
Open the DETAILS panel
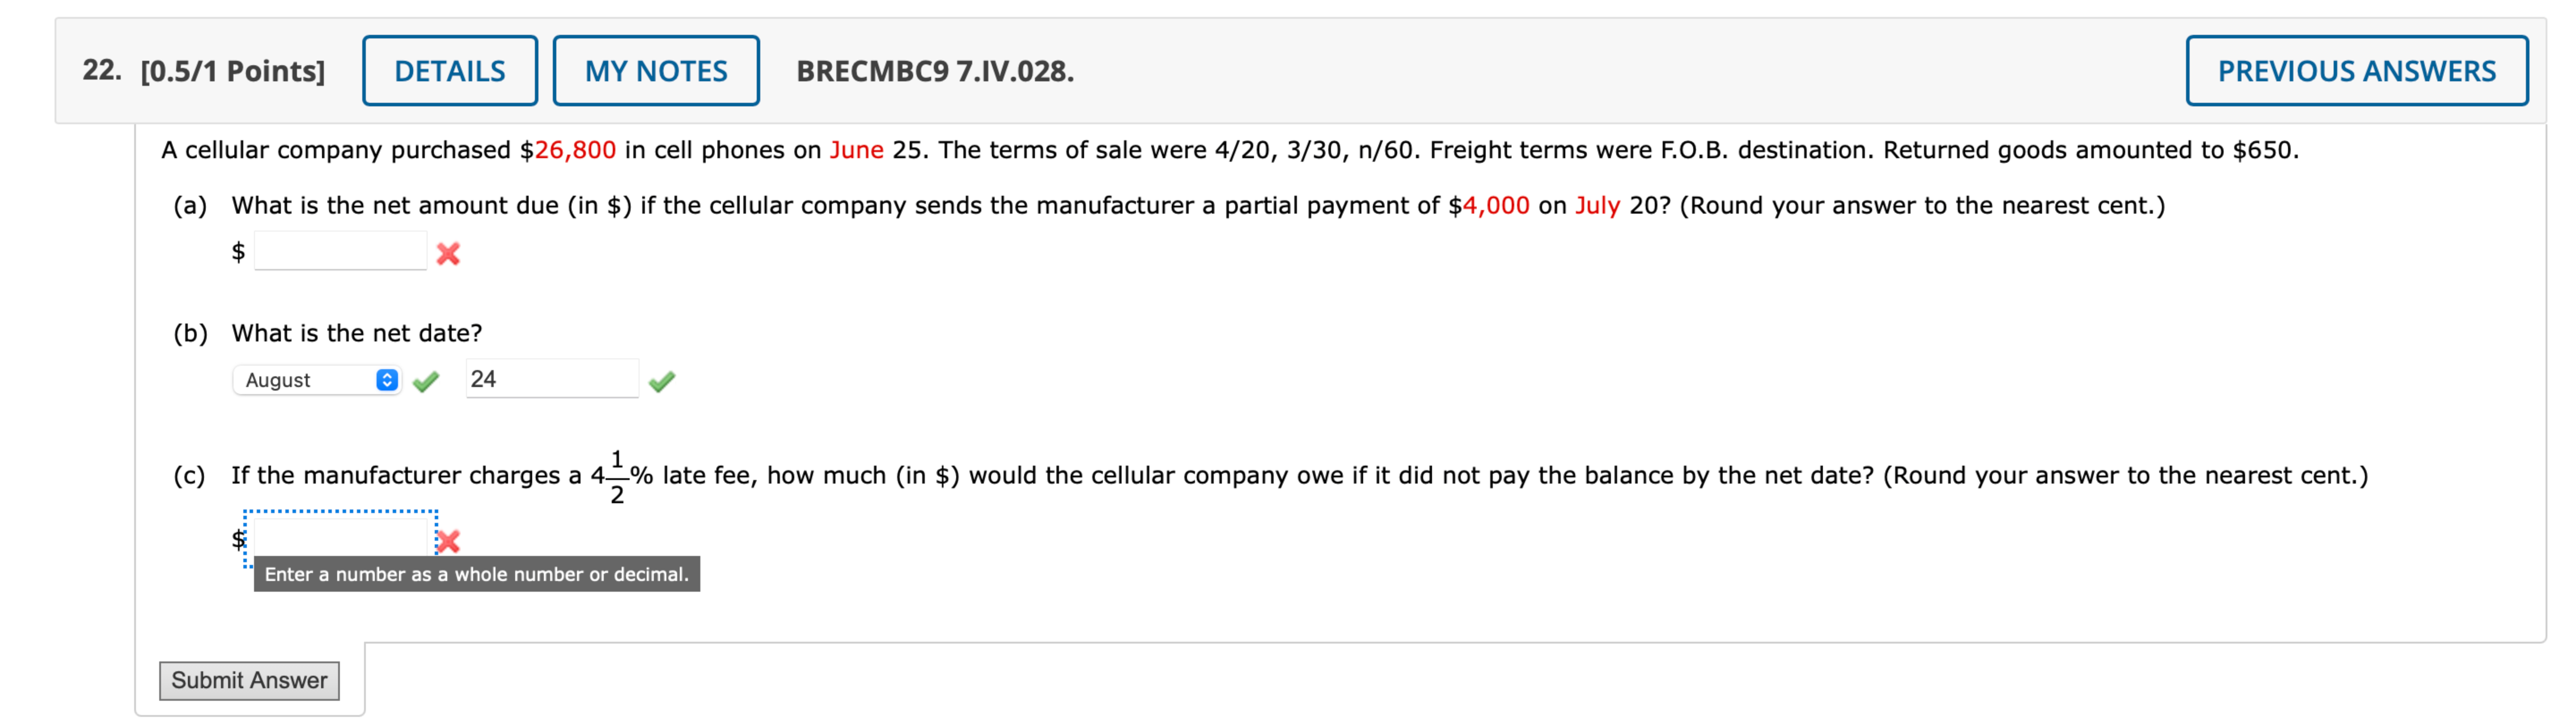point(449,70)
